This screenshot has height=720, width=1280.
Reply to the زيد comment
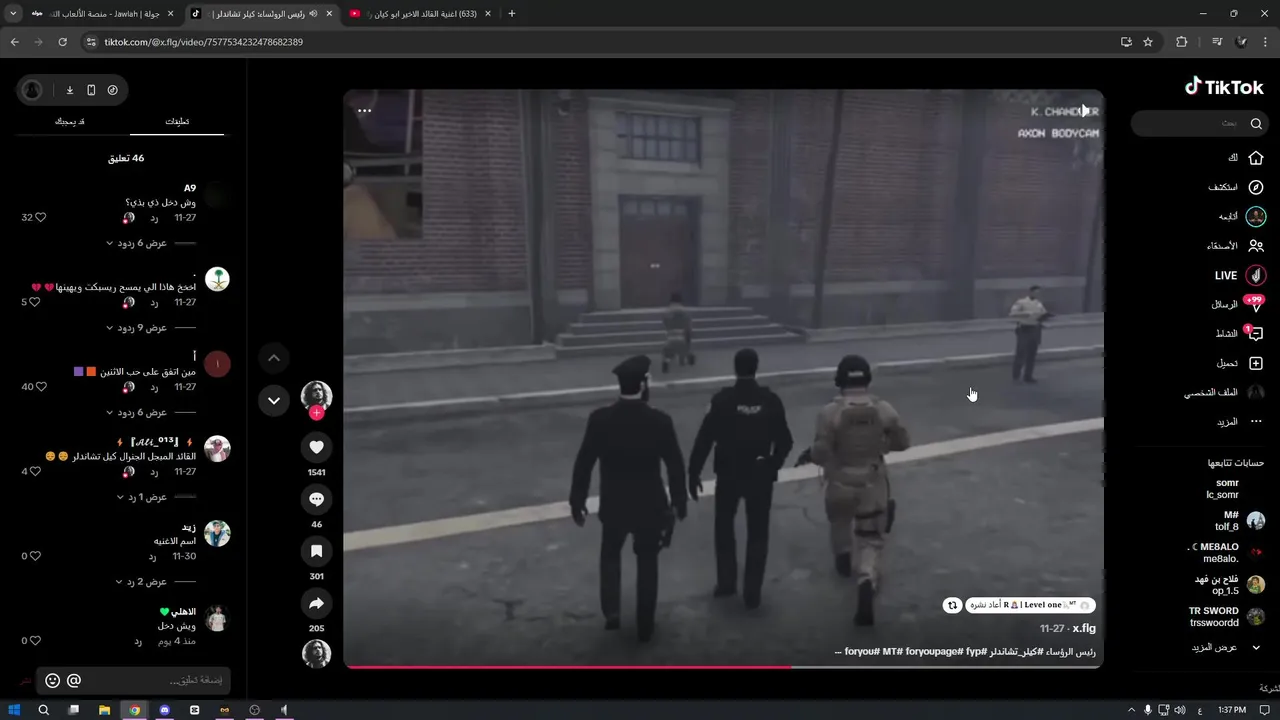coord(153,556)
